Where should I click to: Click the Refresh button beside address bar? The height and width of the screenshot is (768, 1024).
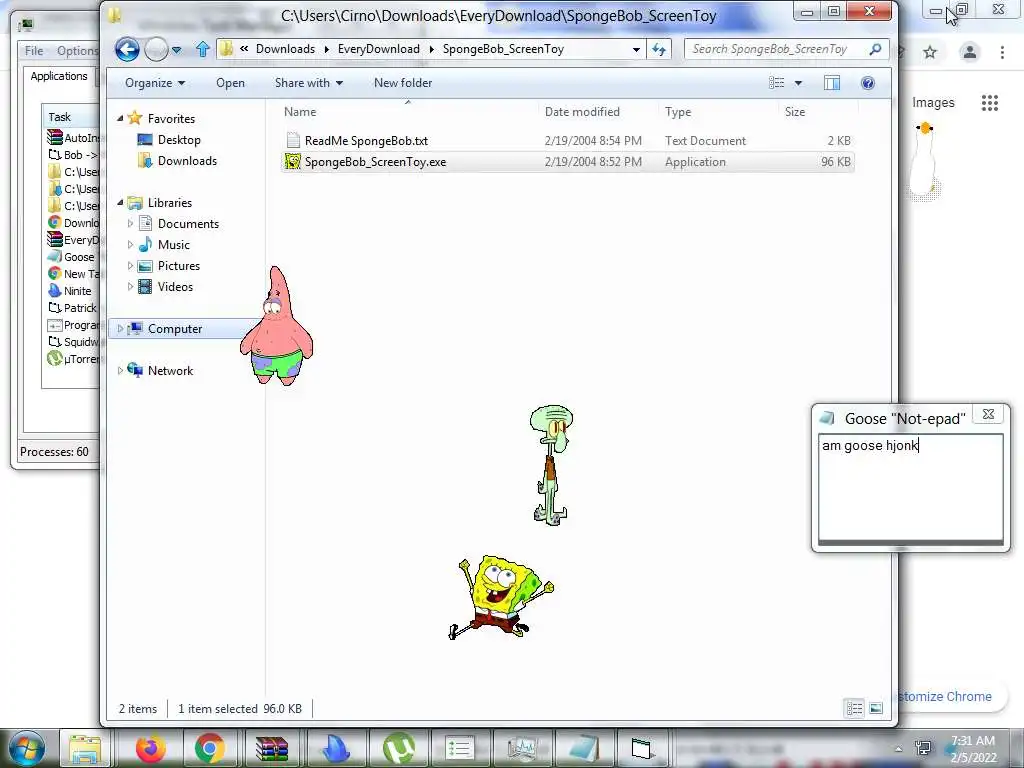(658, 49)
